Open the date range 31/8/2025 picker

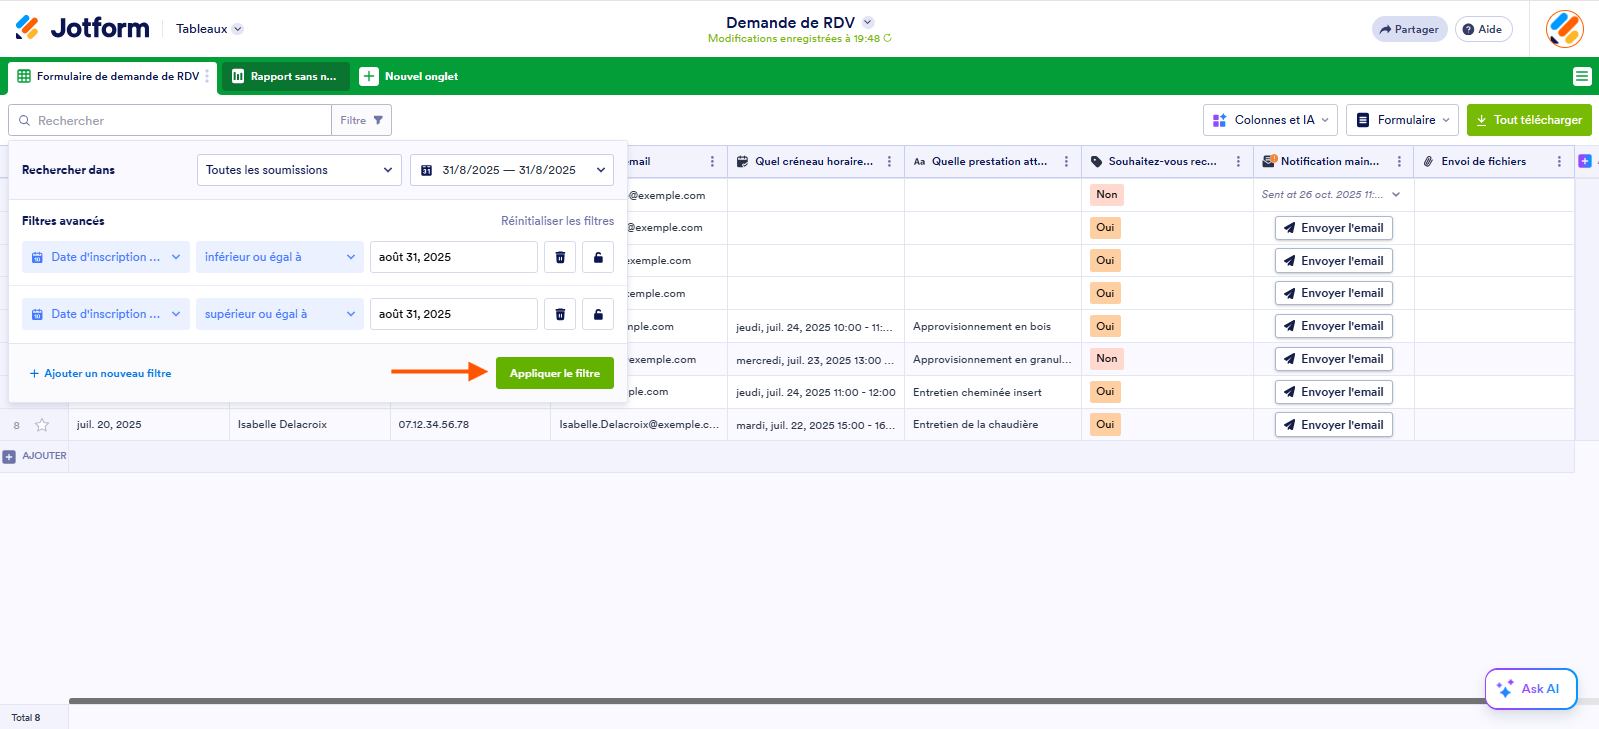pyautogui.click(x=512, y=170)
